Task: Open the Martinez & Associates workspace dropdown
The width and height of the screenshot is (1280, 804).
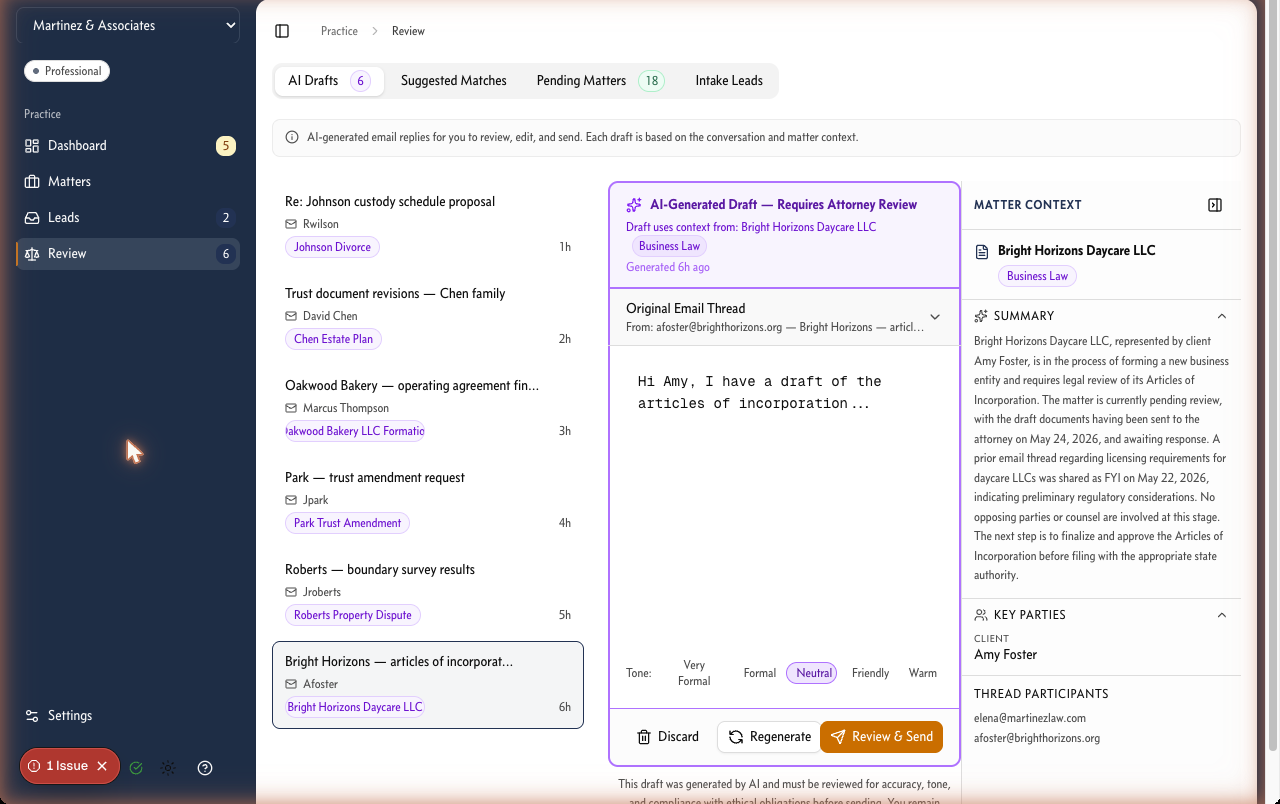Action: coord(128,26)
